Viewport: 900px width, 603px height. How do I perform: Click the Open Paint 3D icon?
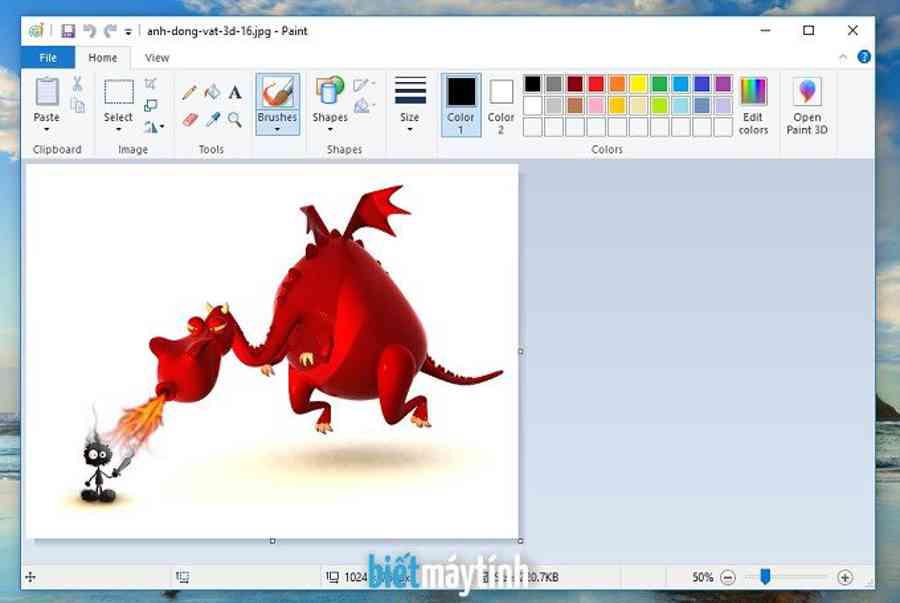pyautogui.click(x=807, y=91)
